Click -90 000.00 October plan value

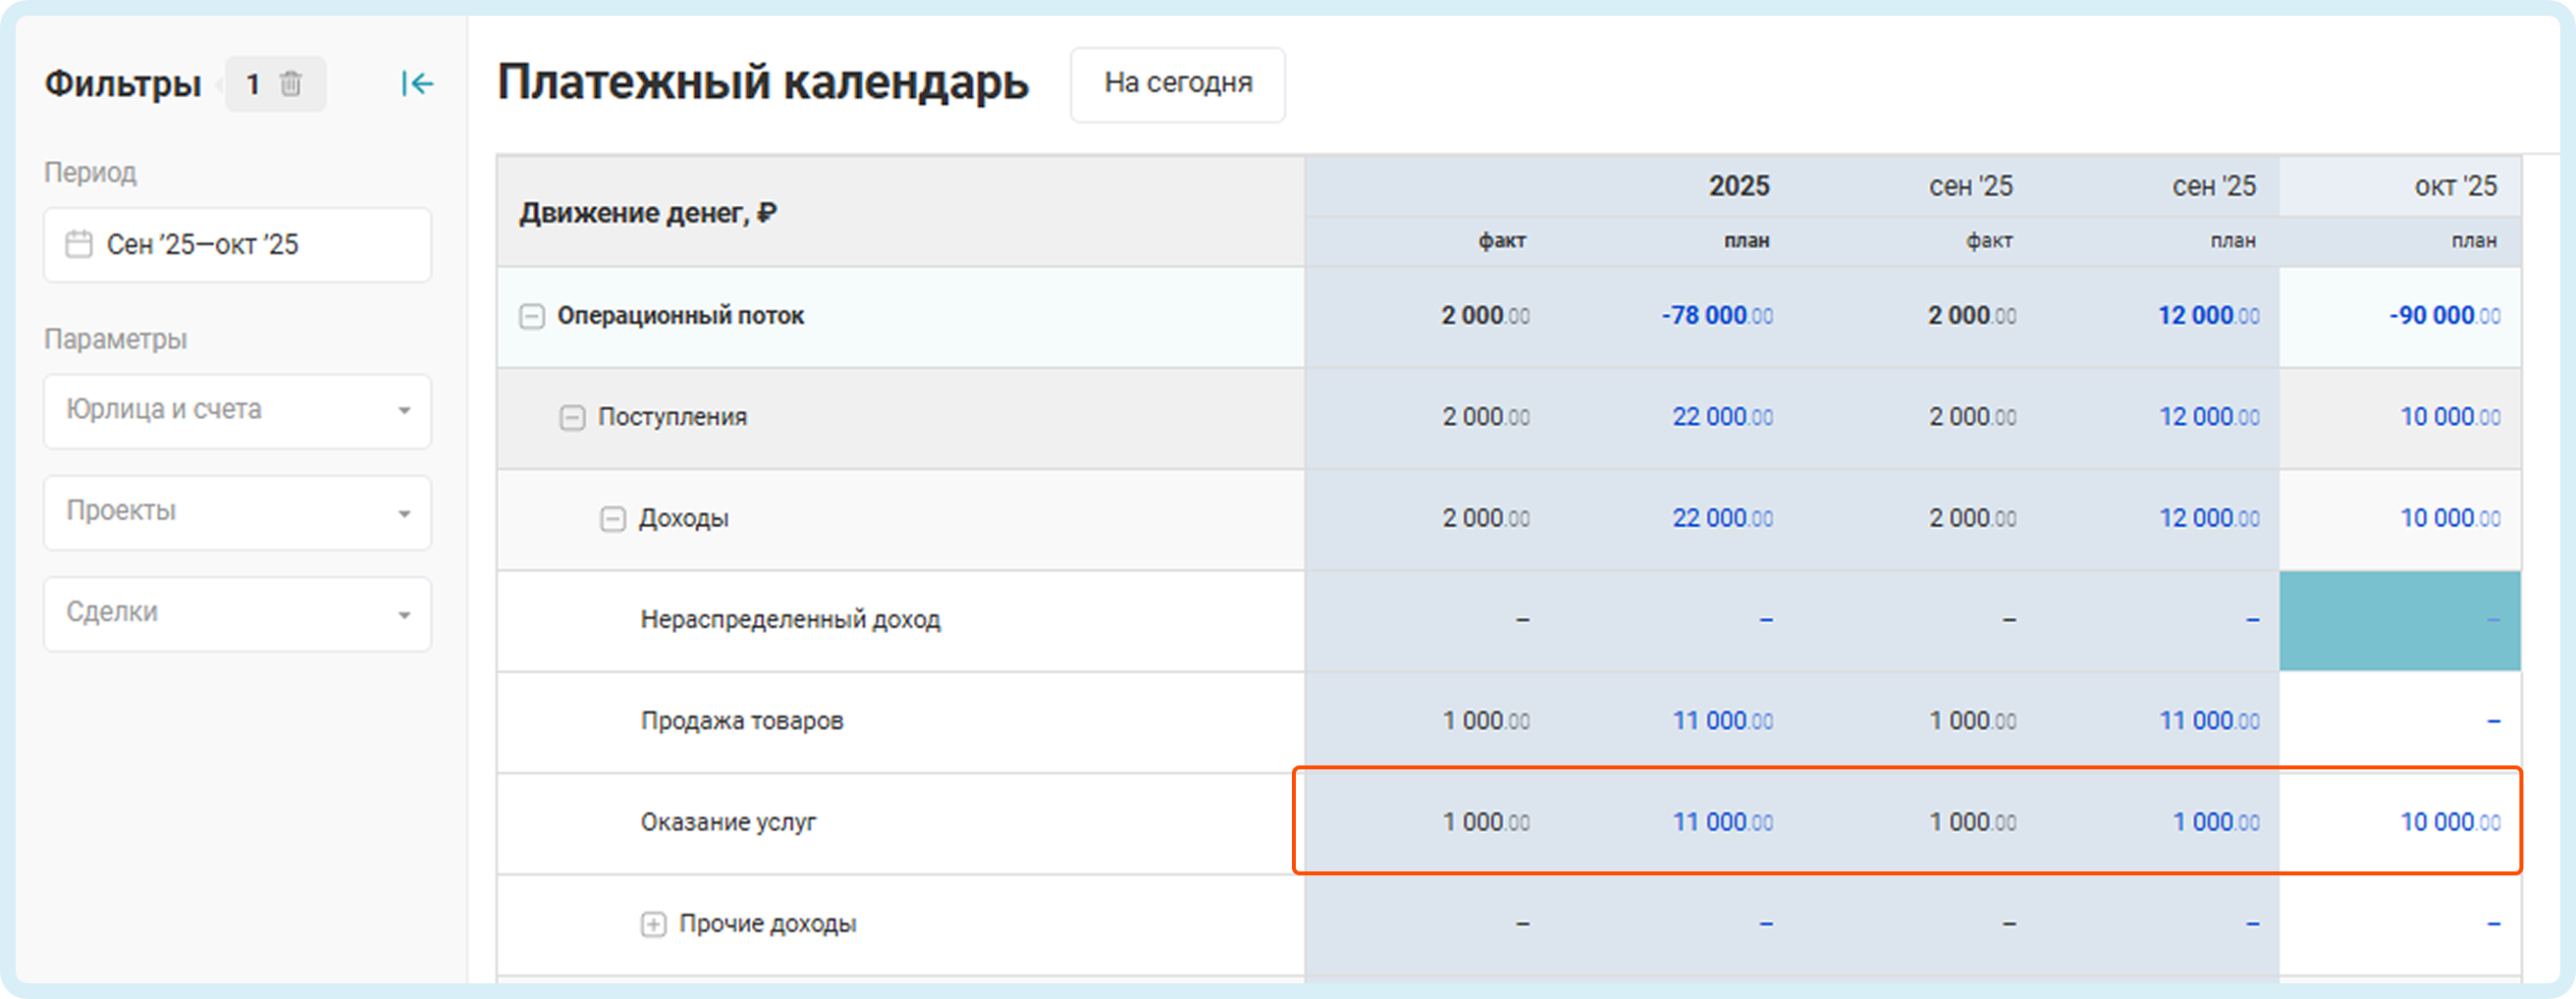click(x=2444, y=316)
